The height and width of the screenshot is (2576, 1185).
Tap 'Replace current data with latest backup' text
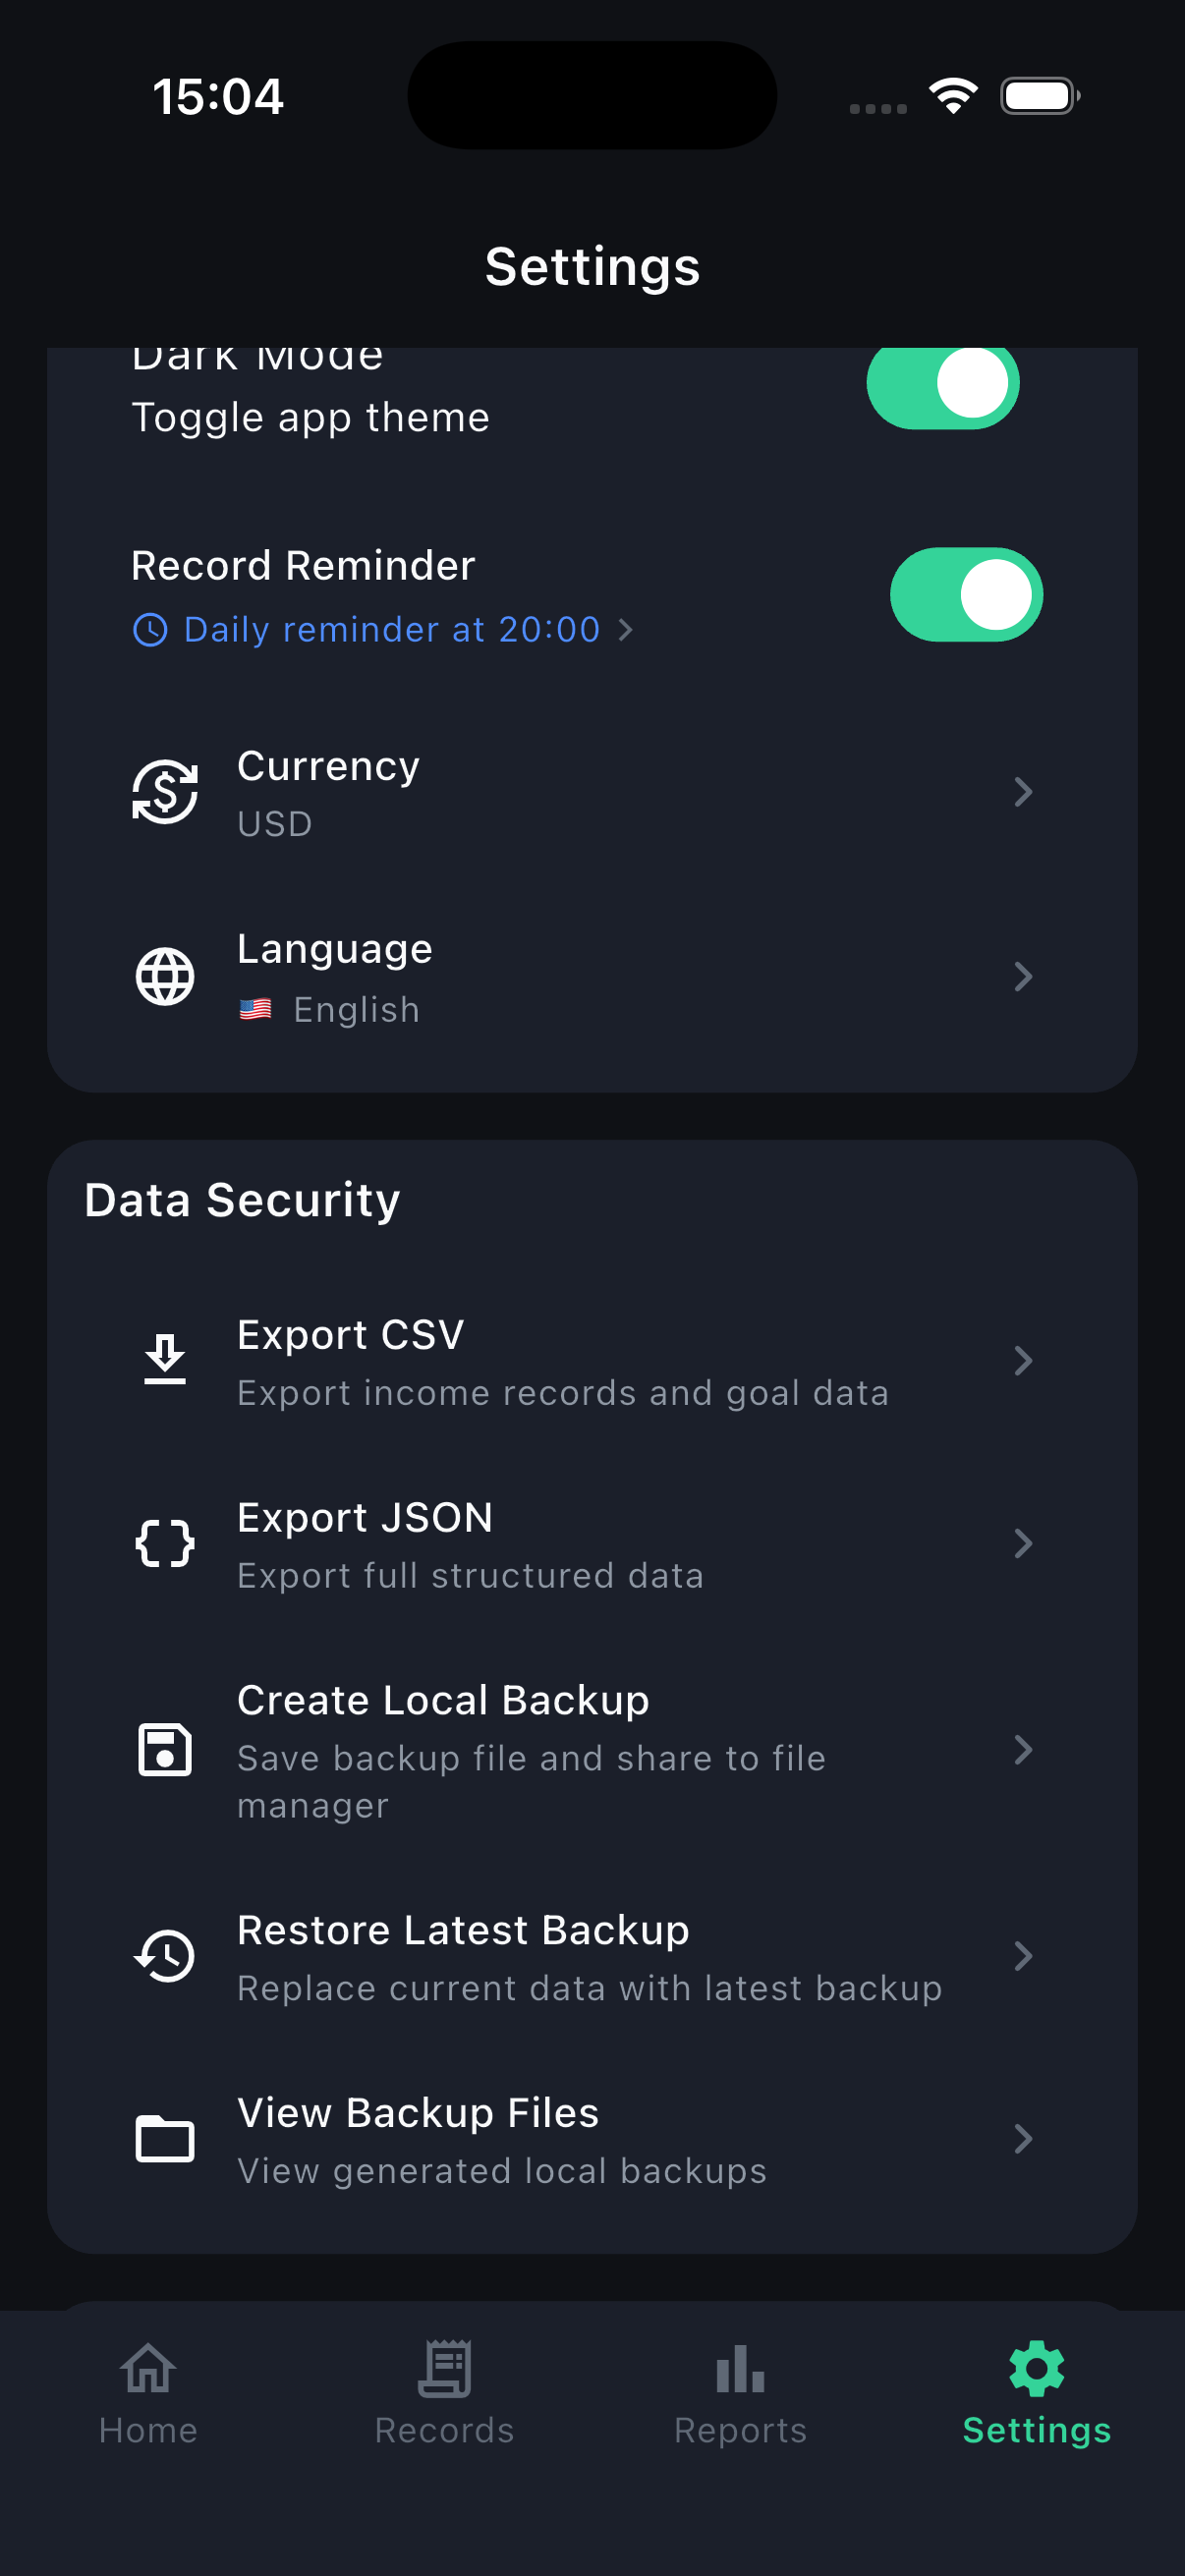(590, 1989)
